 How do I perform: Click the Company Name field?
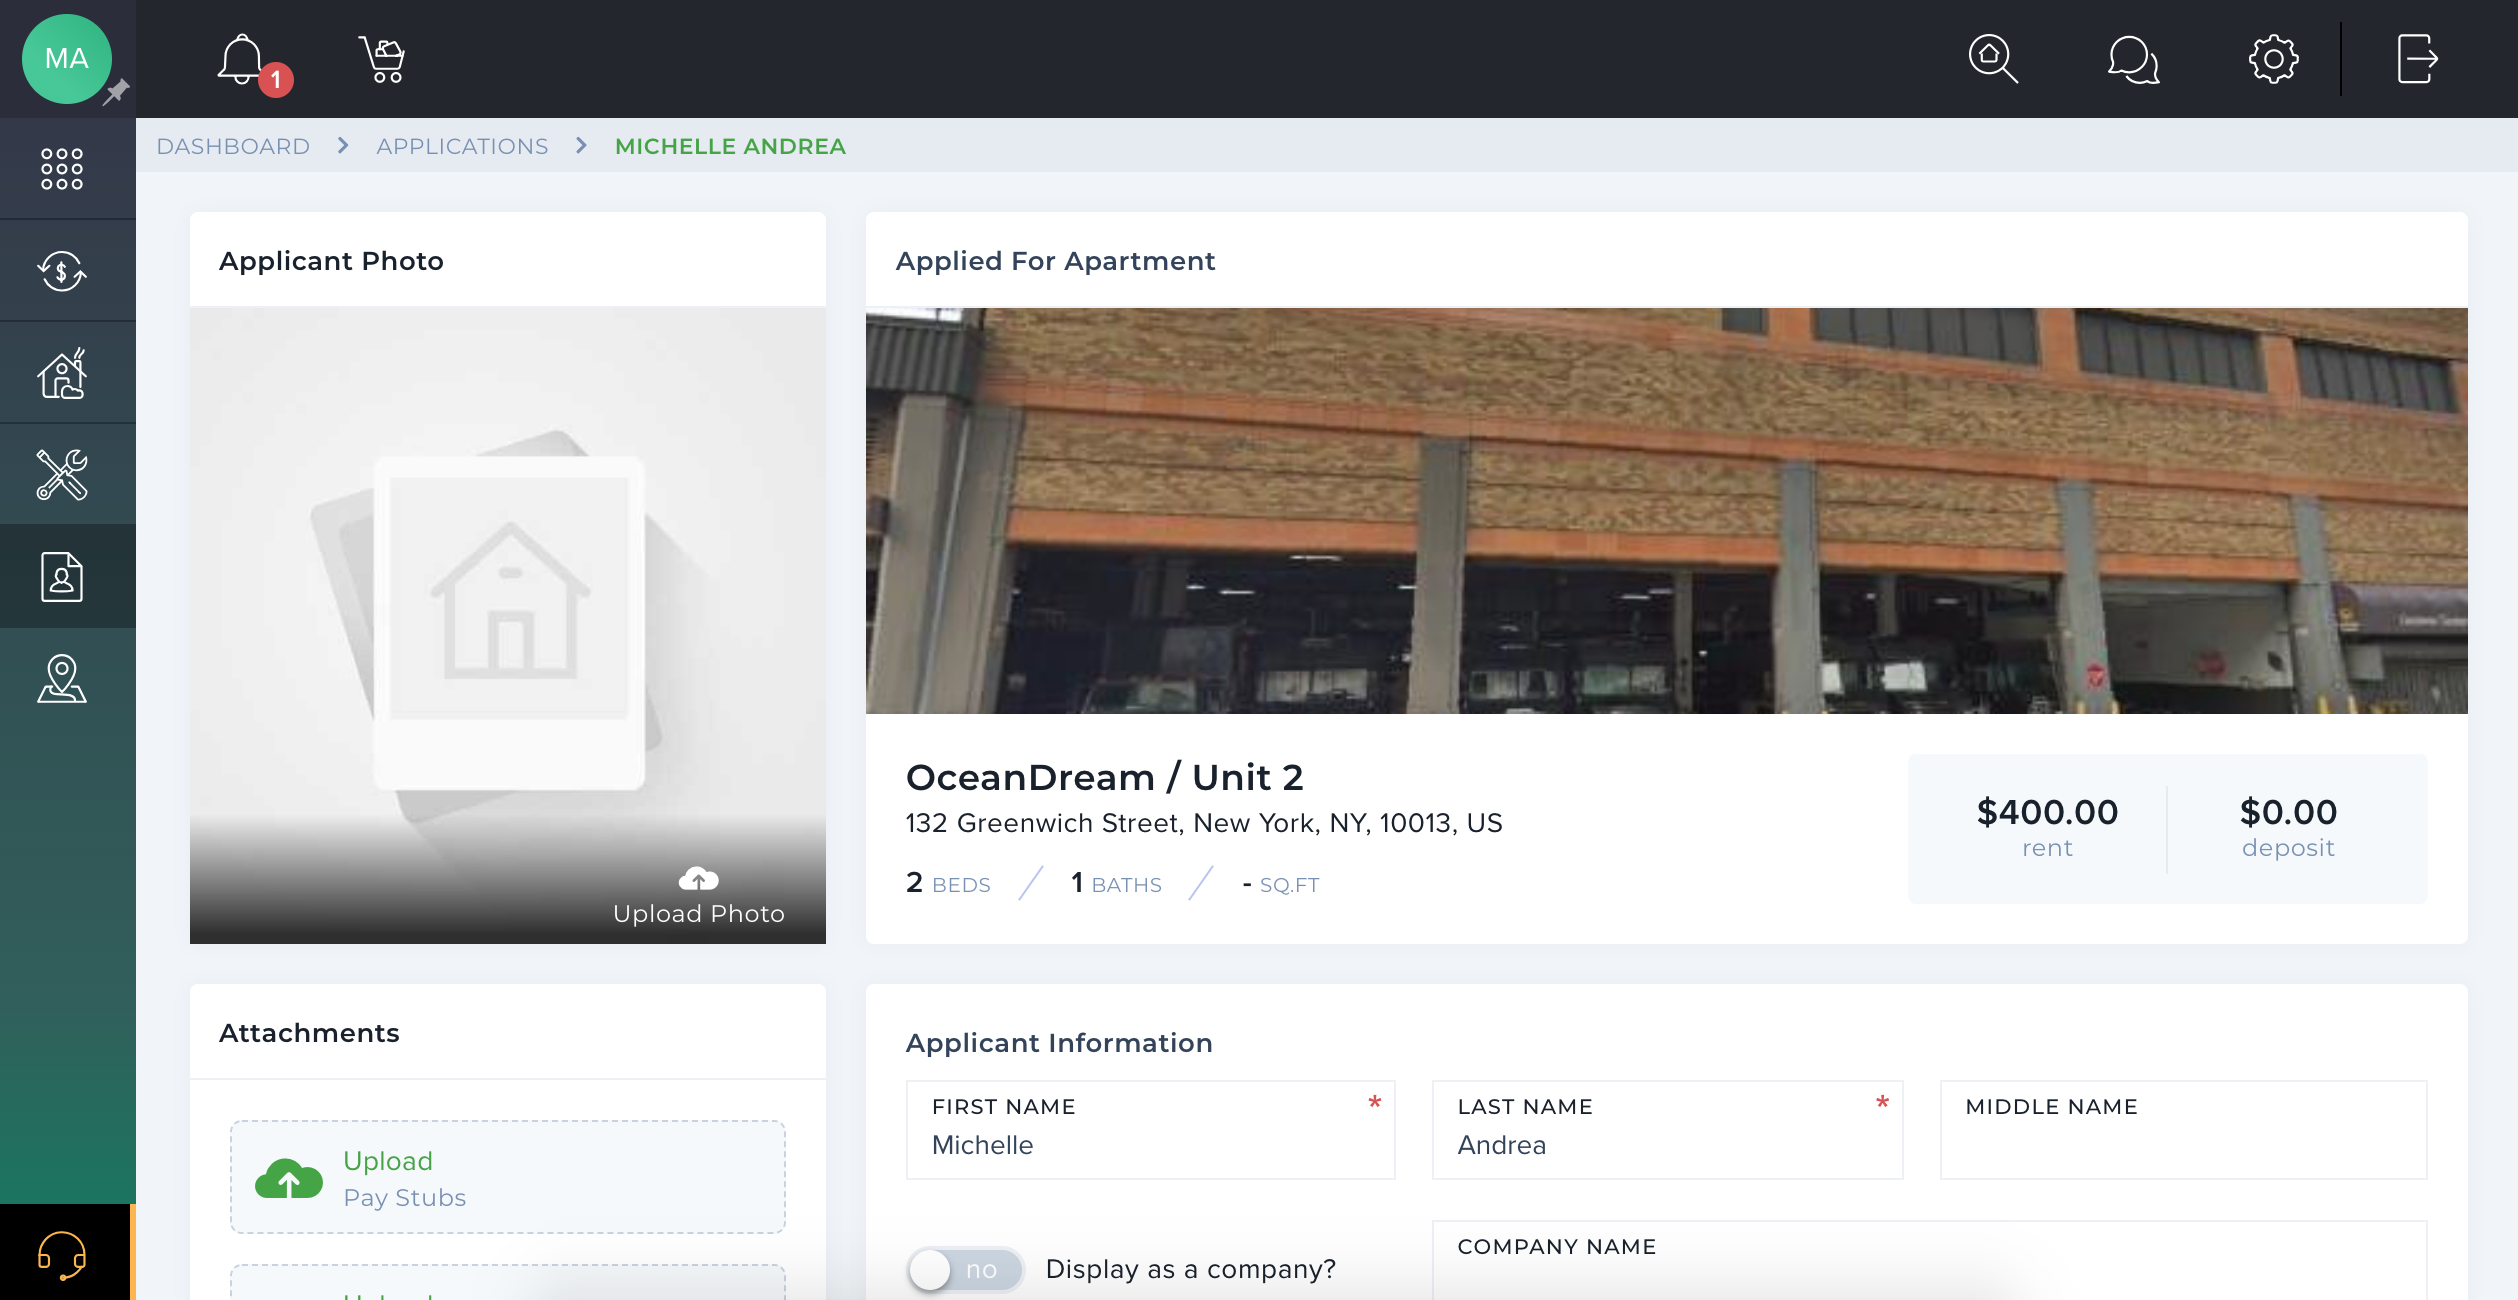[x=1929, y=1260]
